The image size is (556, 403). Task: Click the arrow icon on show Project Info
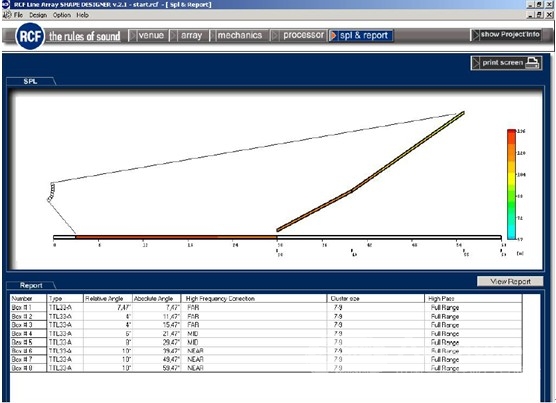point(476,35)
